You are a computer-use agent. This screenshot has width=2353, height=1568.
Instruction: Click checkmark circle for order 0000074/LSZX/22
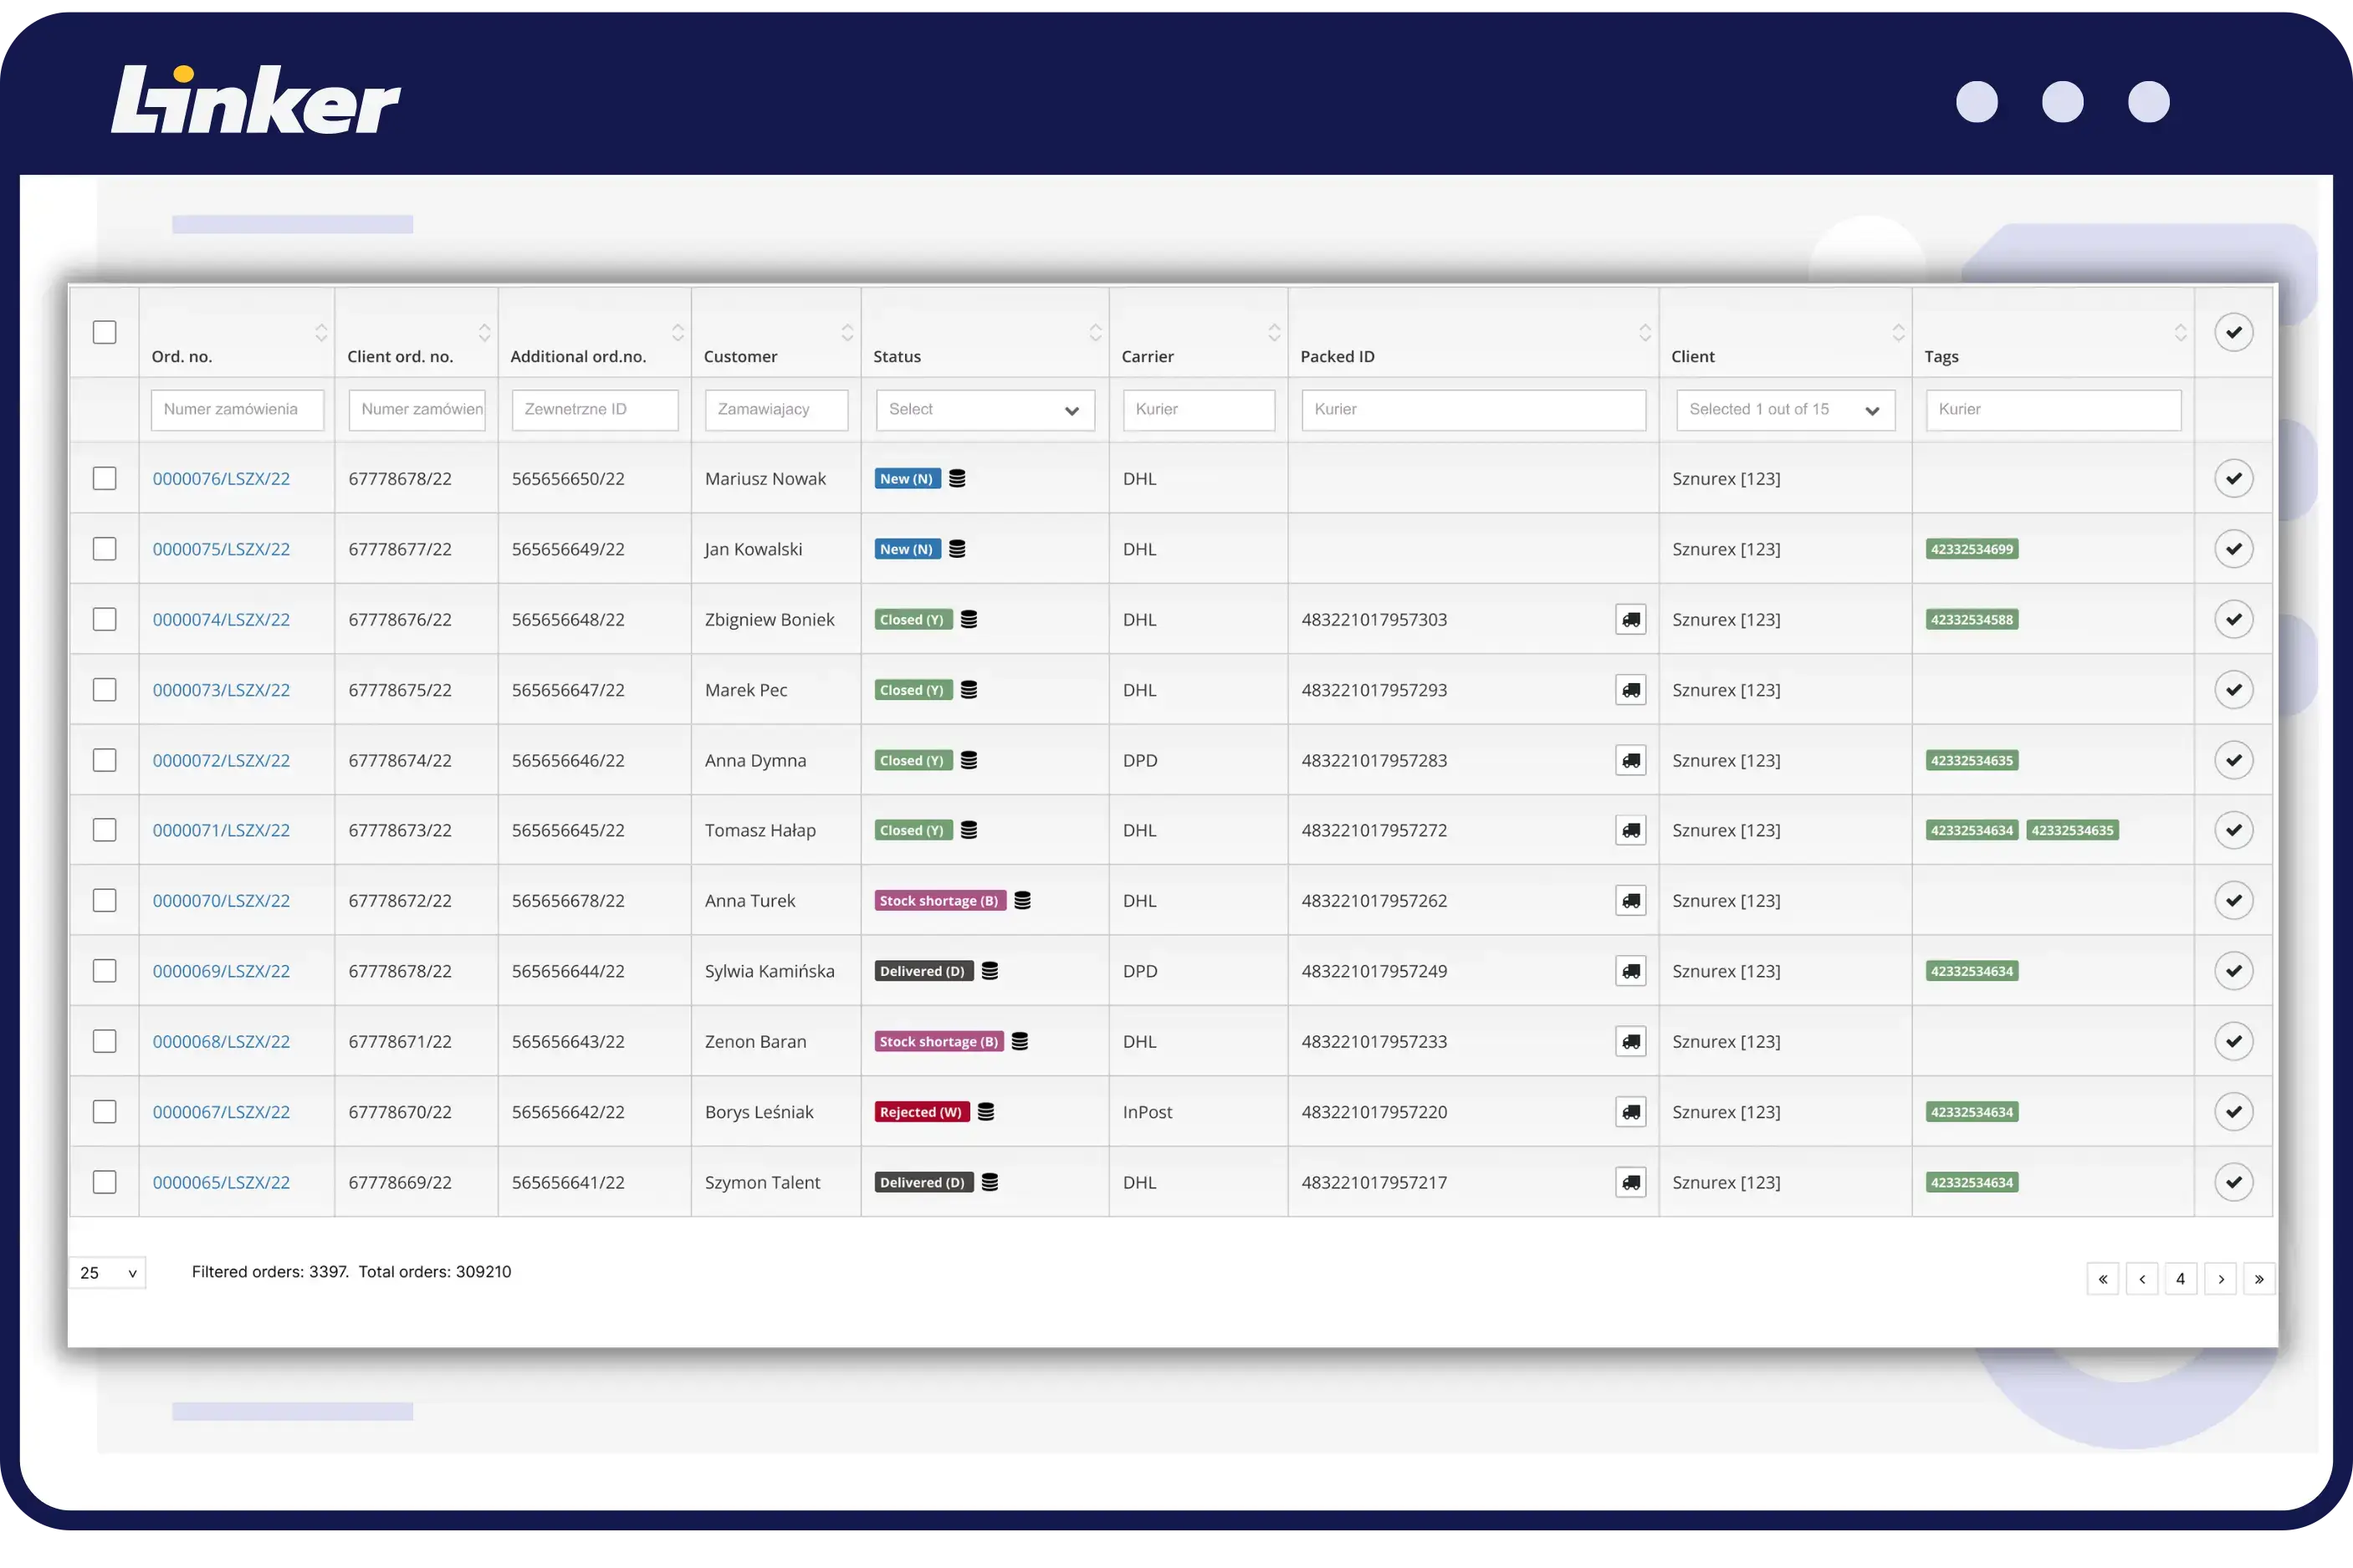(2233, 620)
